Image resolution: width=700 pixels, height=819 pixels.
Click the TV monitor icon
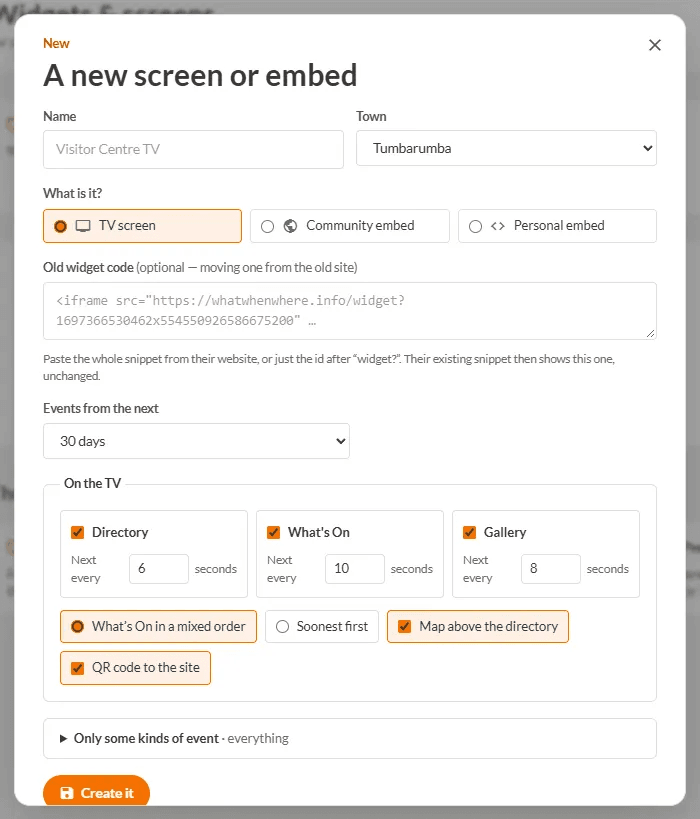(83, 226)
